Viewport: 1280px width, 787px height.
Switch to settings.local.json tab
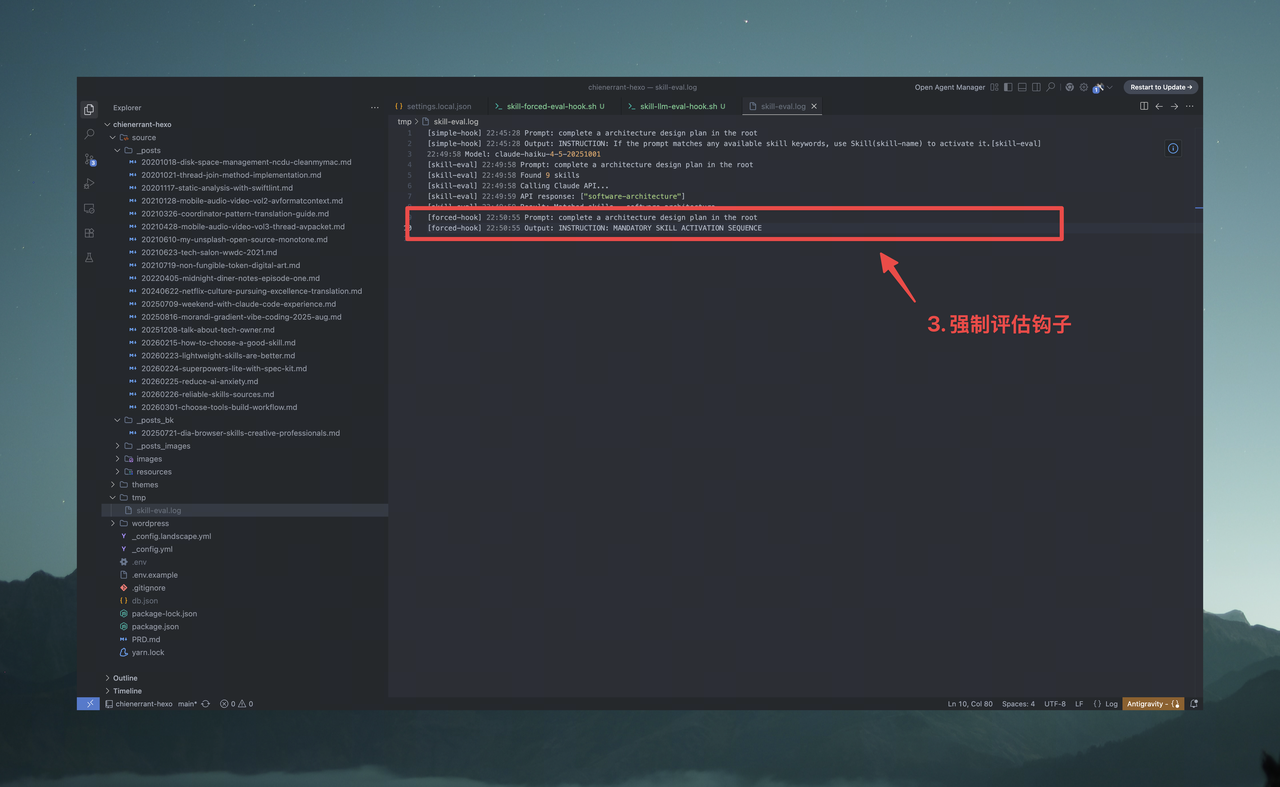point(438,106)
